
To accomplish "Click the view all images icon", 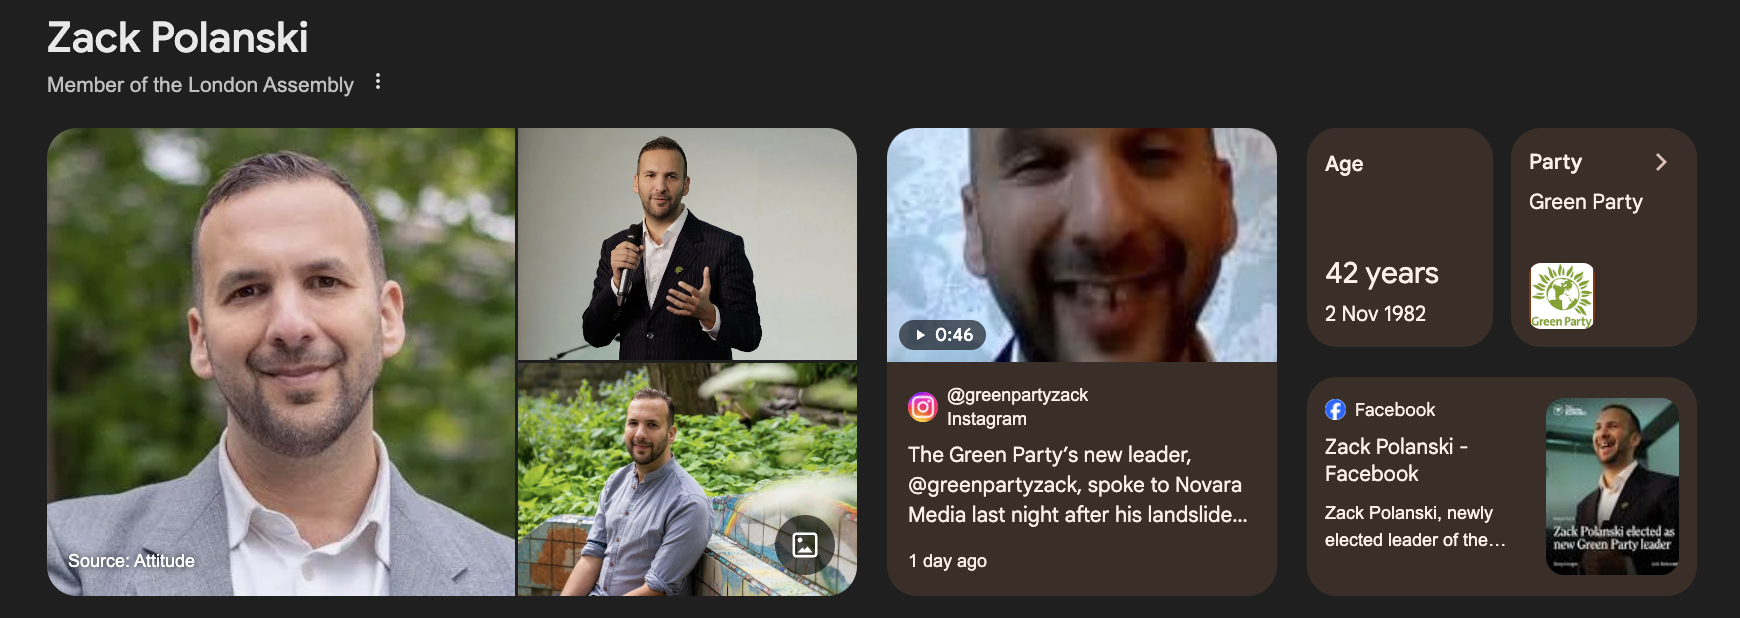I will [x=805, y=544].
